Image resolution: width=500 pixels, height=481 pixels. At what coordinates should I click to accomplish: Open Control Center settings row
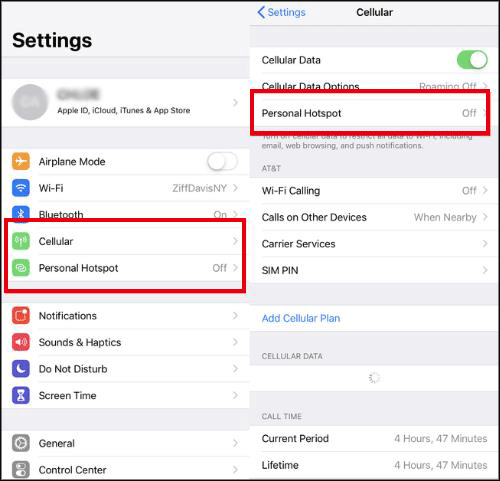pyautogui.click(x=125, y=470)
